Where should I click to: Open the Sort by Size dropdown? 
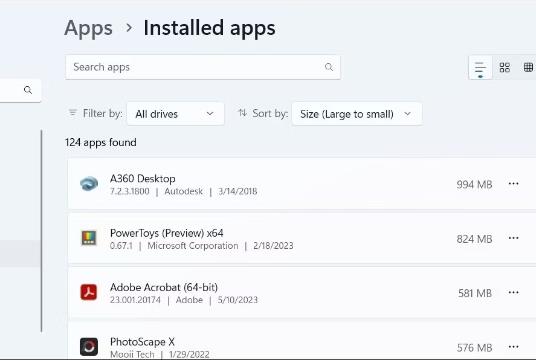coord(357,114)
